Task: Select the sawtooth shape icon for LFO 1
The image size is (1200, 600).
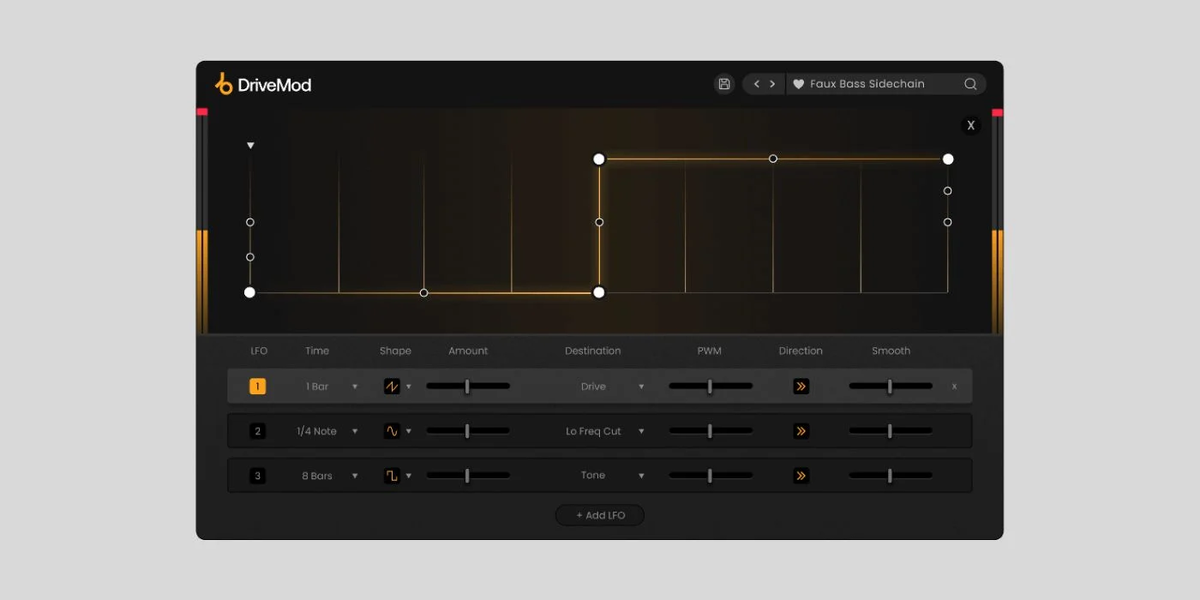Action: 392,386
